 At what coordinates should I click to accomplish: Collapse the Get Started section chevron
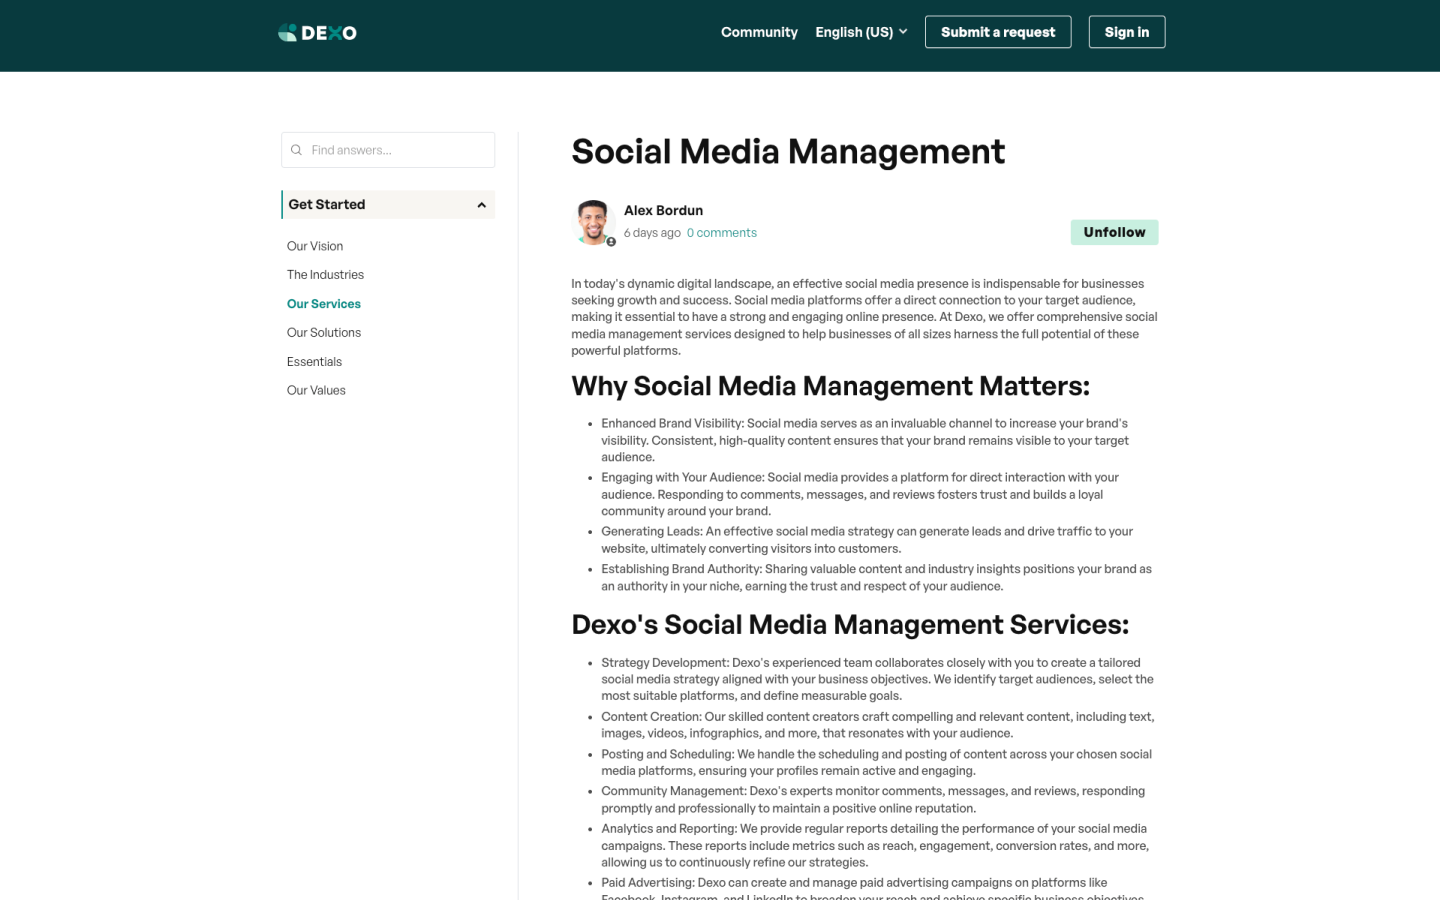pyautogui.click(x=481, y=205)
